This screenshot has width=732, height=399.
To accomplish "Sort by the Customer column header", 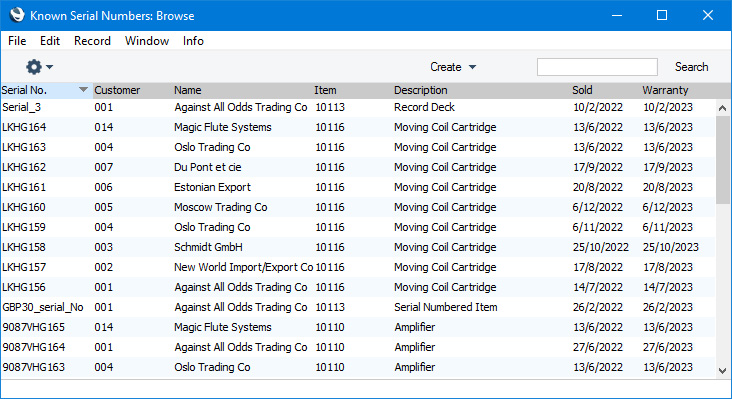I will tap(117, 90).
